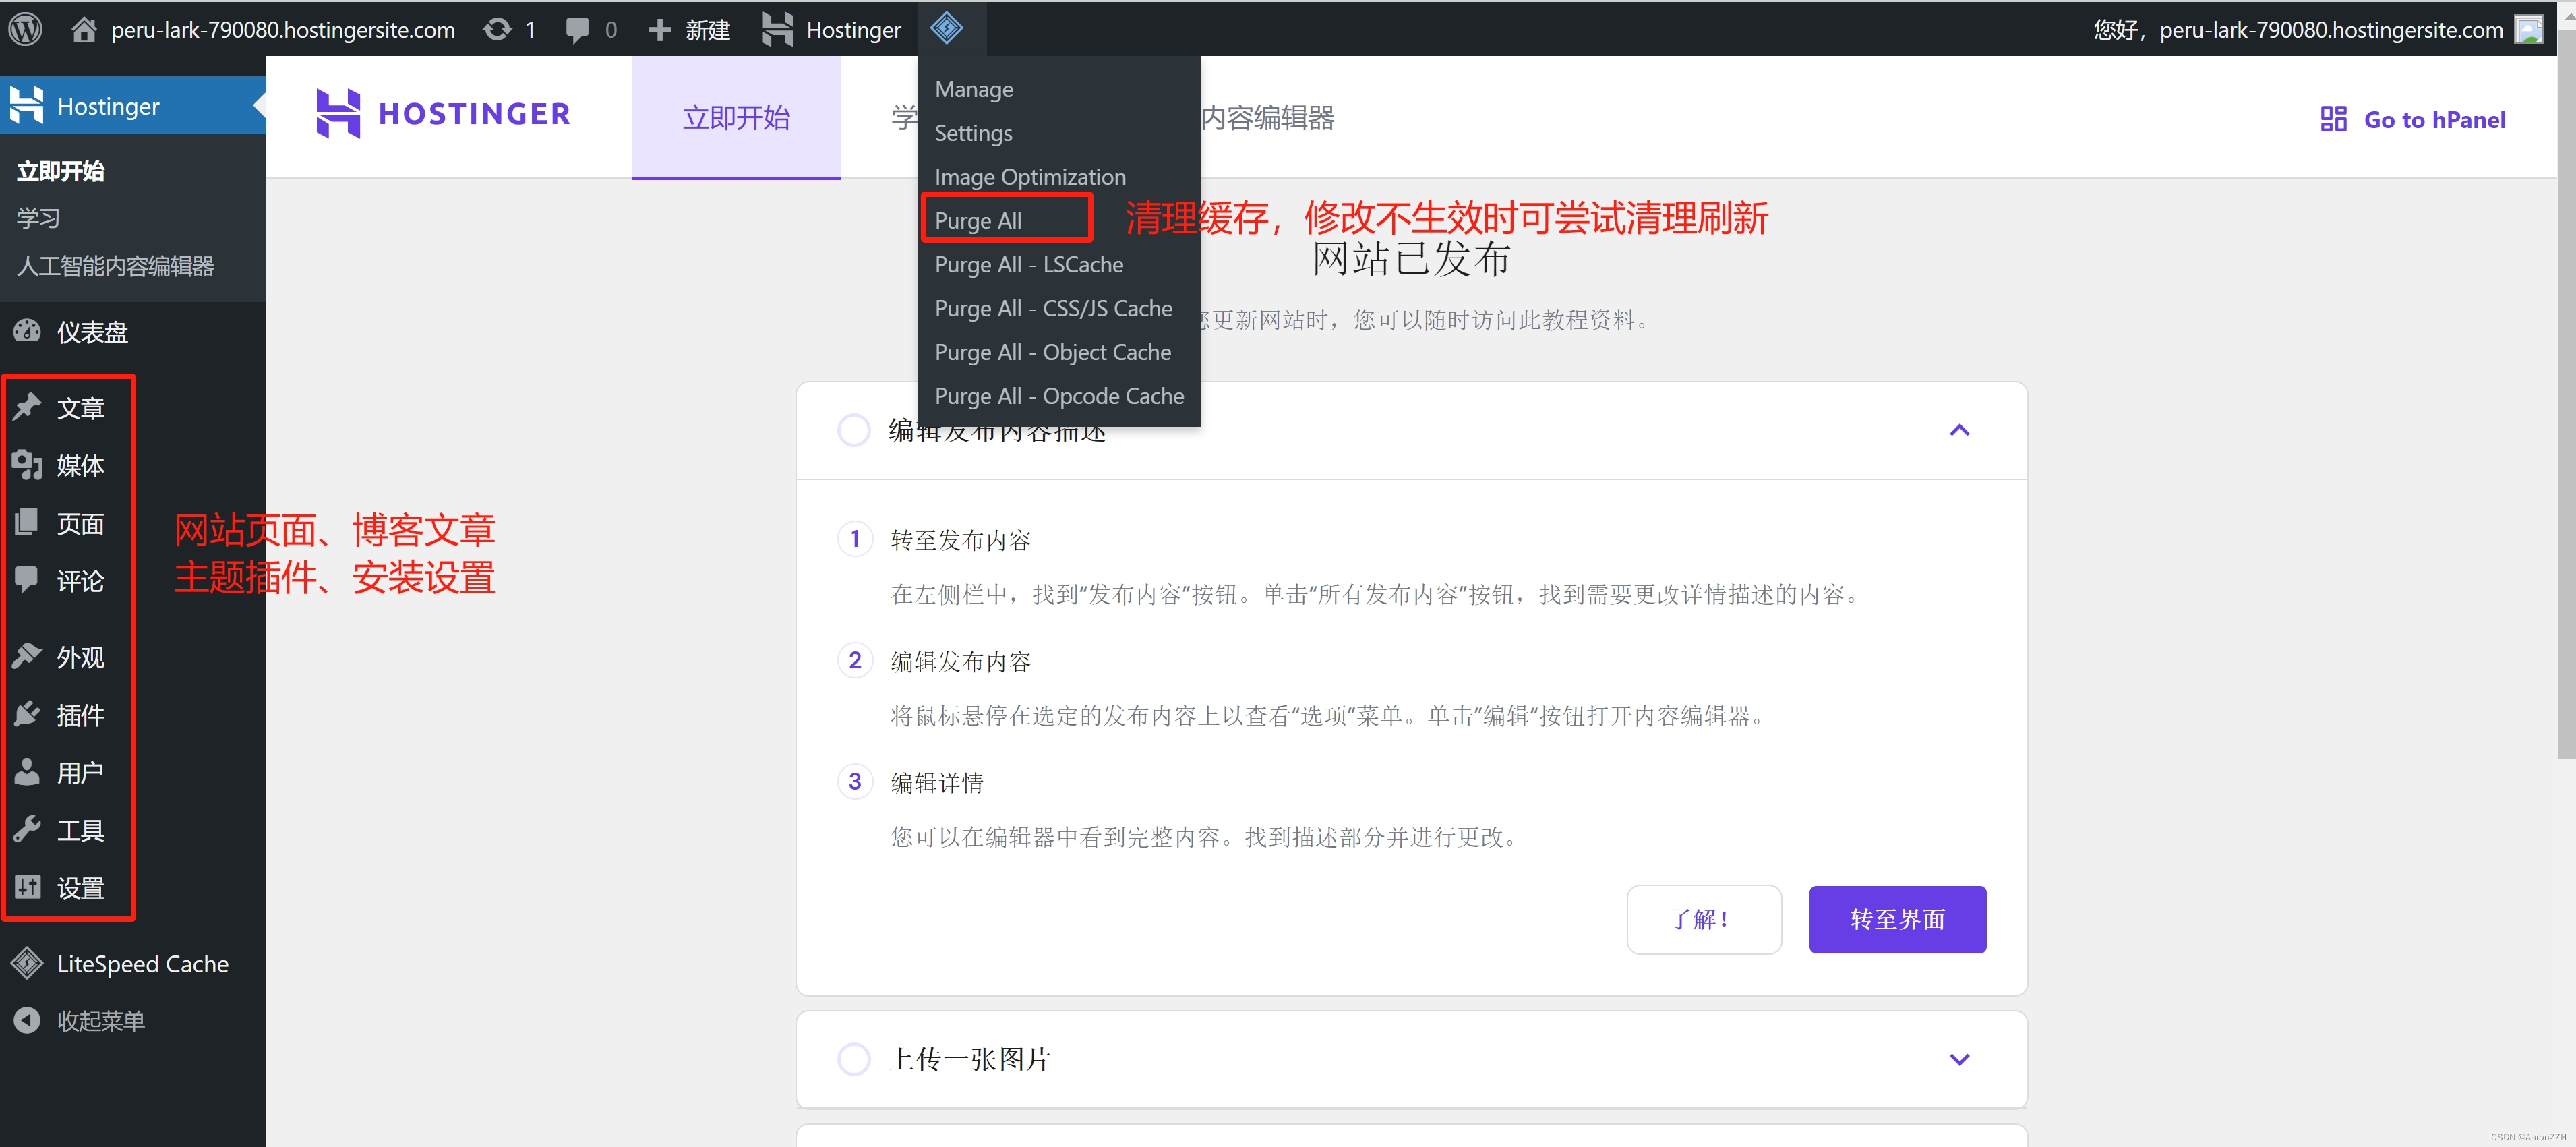Open 立即开始 sidebar submenu item
2576x1147 pixels.
point(61,171)
